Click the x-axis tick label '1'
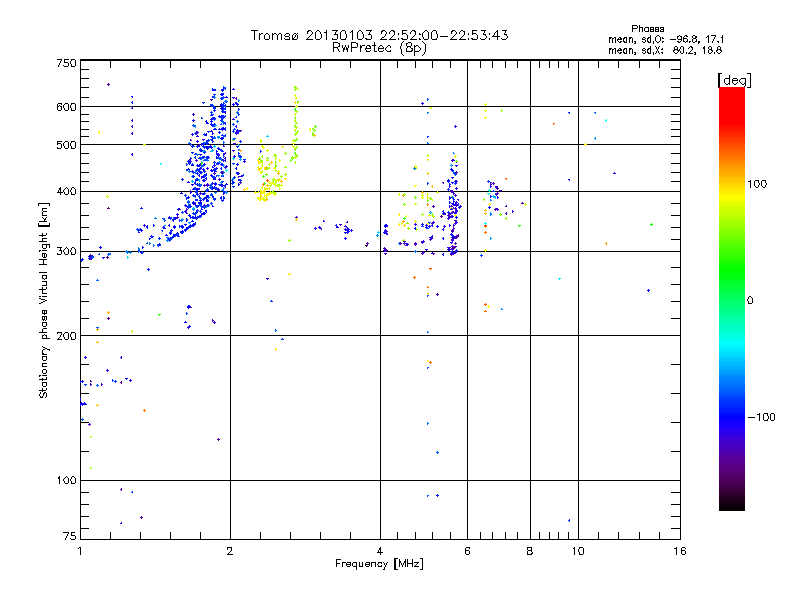This screenshot has height=600, width=800. 80,551
